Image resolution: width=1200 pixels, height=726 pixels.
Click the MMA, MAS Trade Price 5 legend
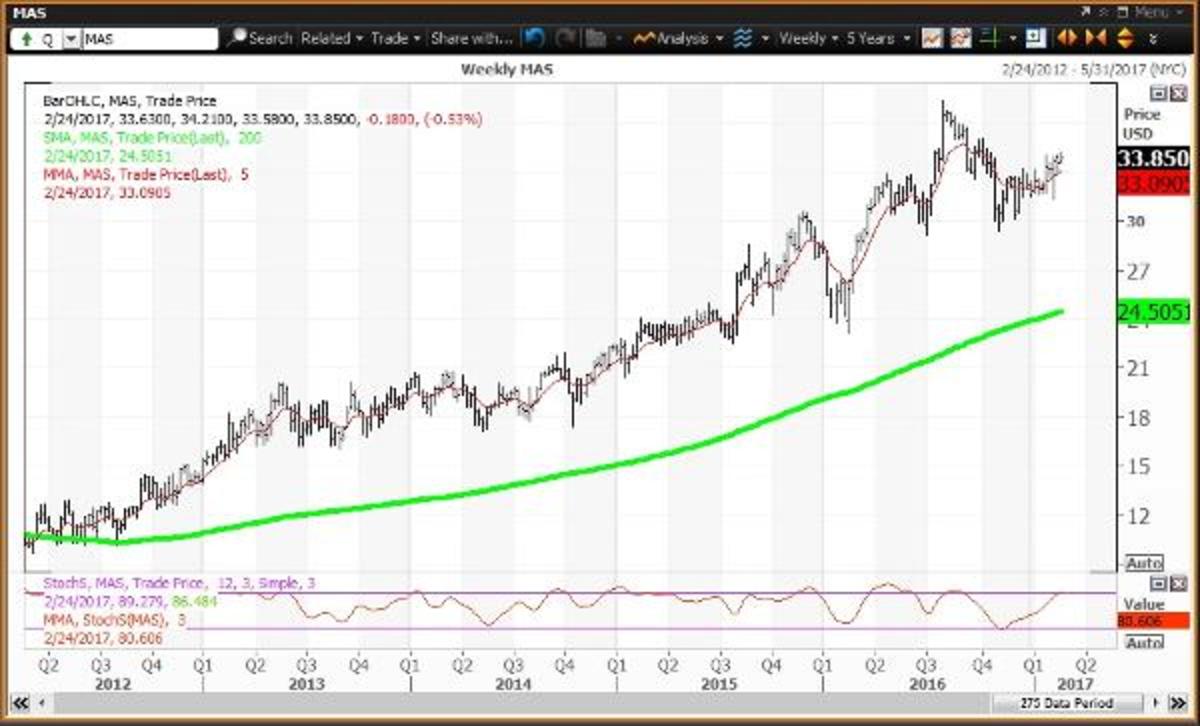point(146,174)
